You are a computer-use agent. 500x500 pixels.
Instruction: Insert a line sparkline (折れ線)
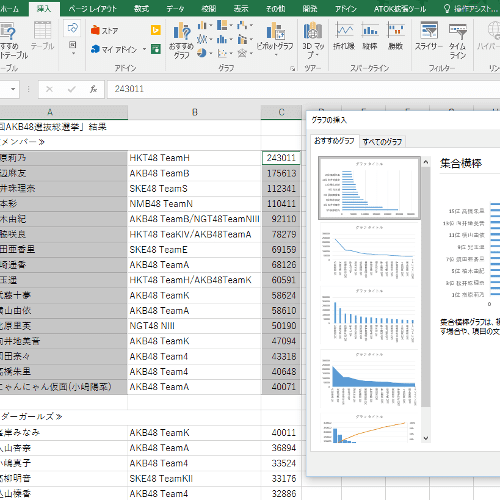point(344,36)
